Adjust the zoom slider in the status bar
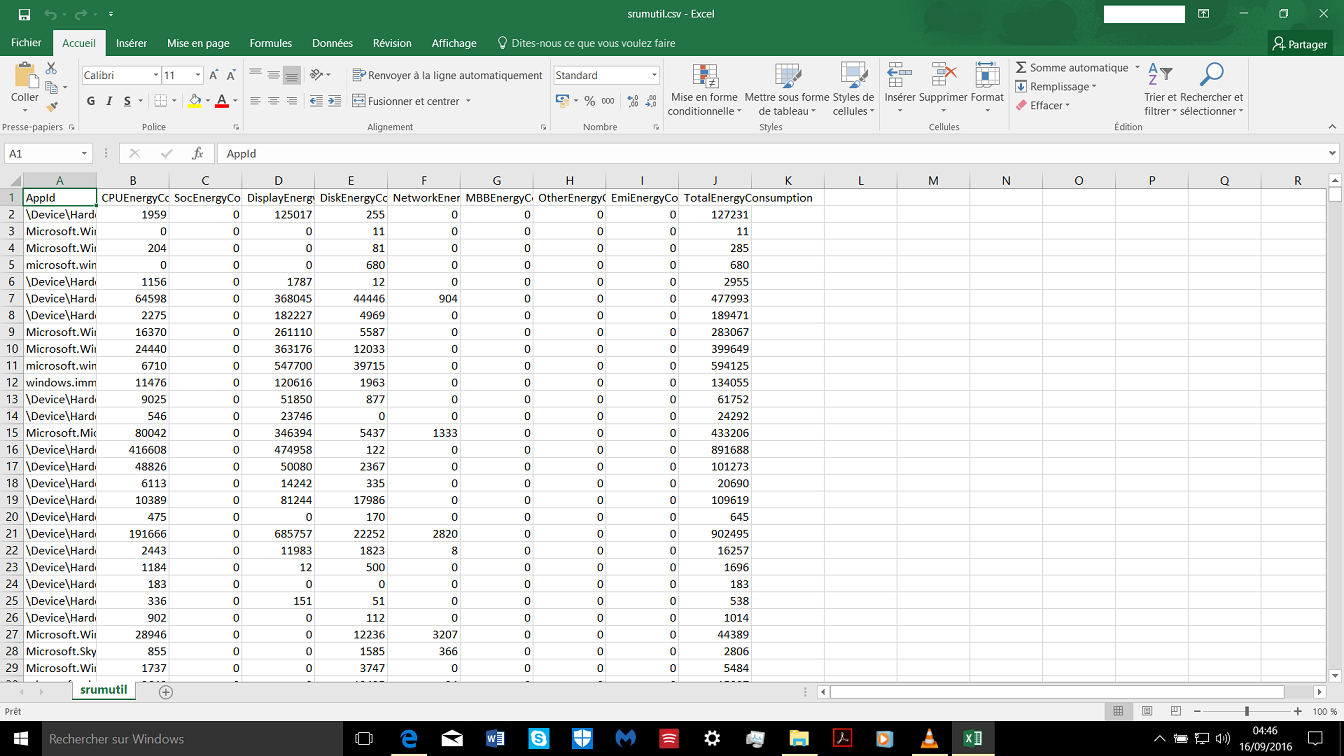The image size is (1344, 756). point(1246,711)
